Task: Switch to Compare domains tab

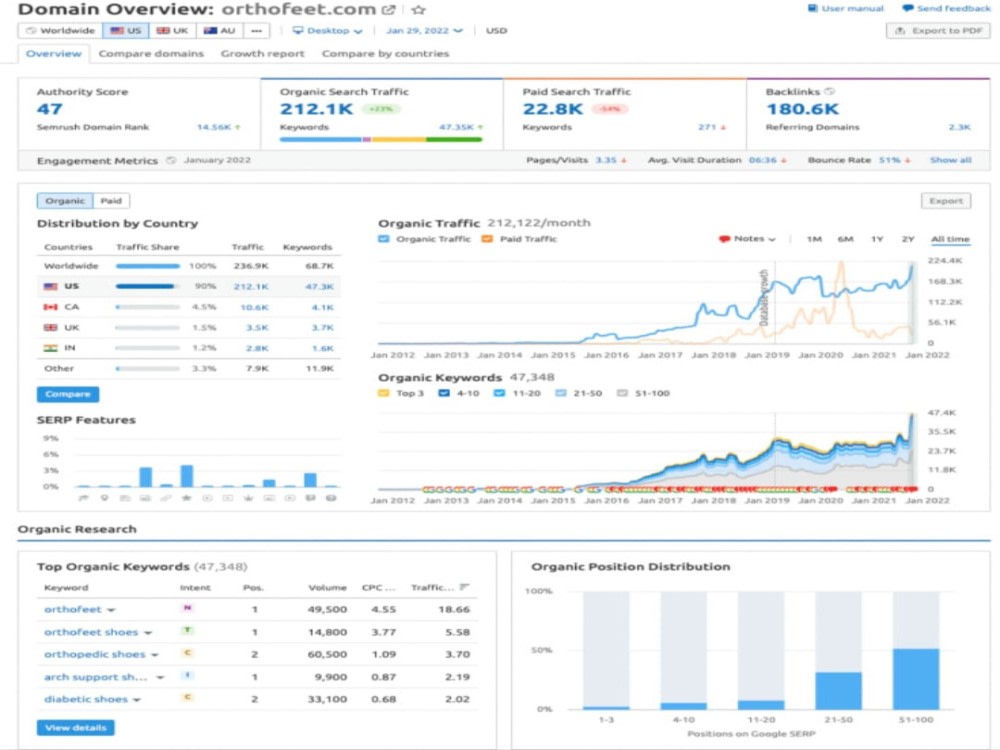Action: pos(151,54)
